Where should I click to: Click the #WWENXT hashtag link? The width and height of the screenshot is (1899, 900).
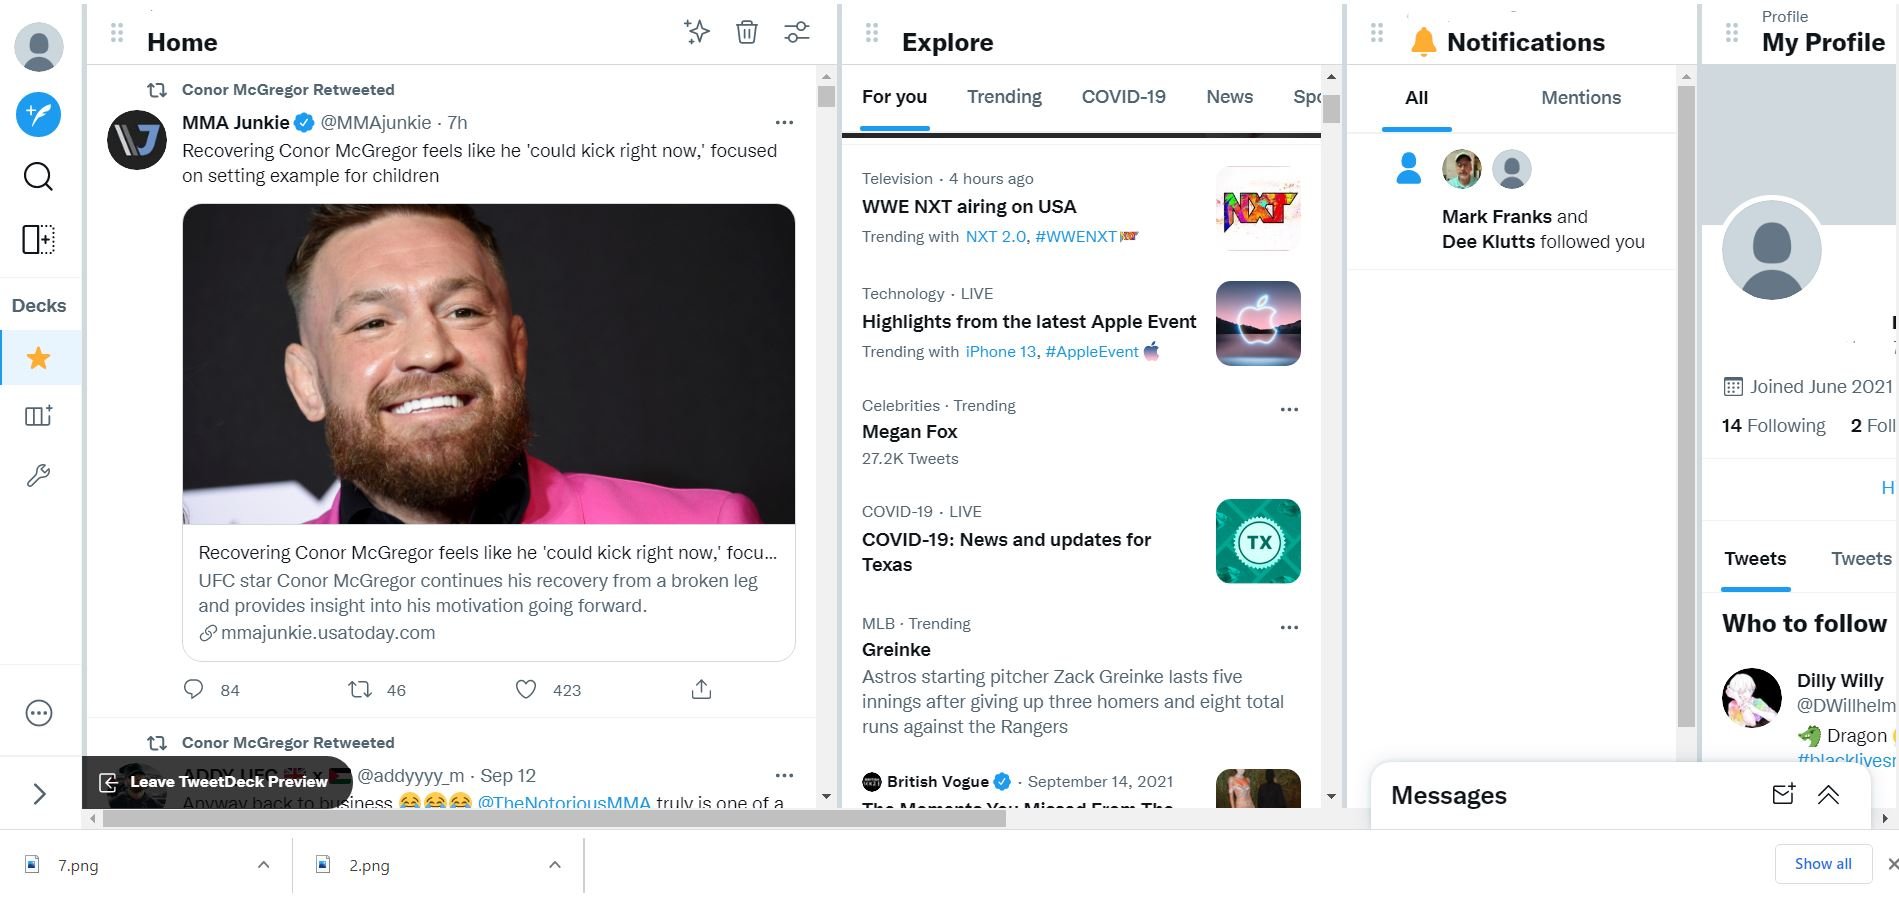click(1076, 237)
